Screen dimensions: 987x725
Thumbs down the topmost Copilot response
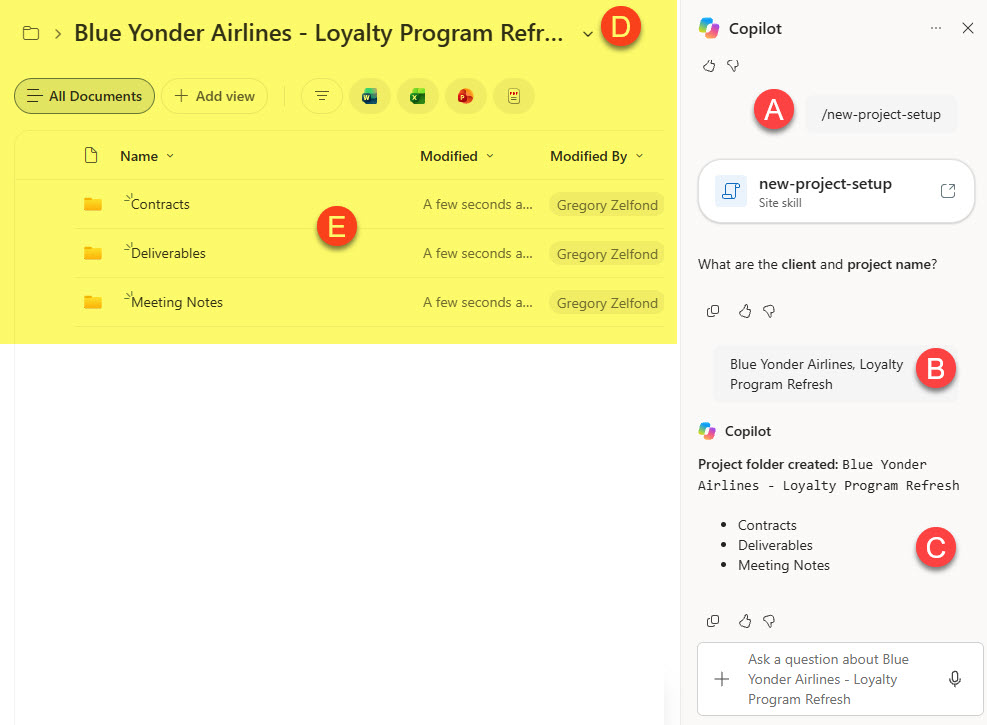click(x=733, y=65)
